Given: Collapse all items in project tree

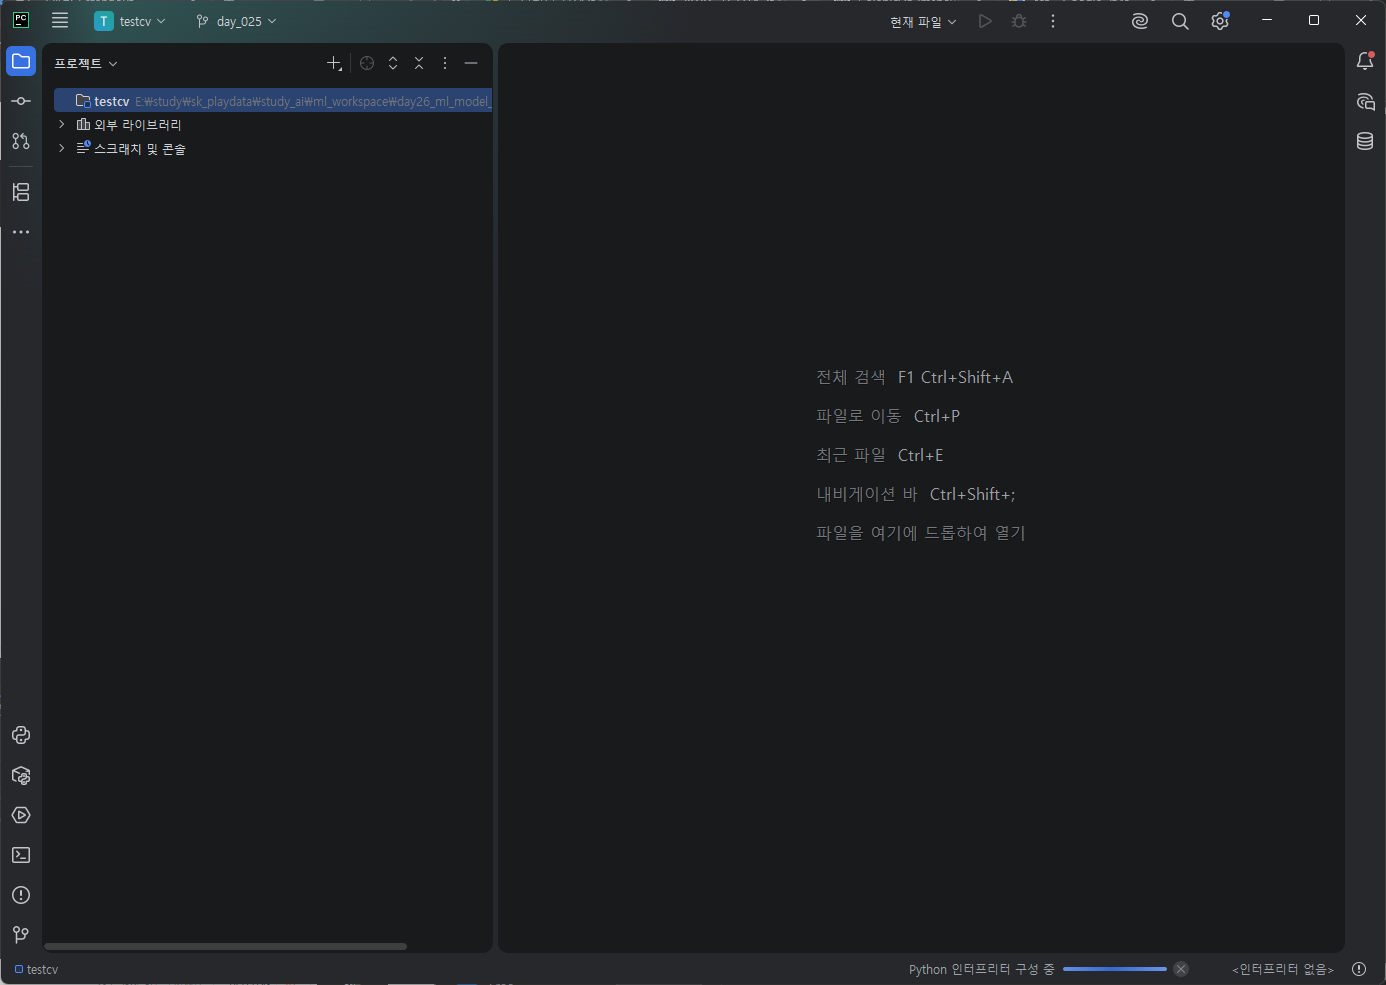Looking at the screenshot, I should tap(419, 63).
